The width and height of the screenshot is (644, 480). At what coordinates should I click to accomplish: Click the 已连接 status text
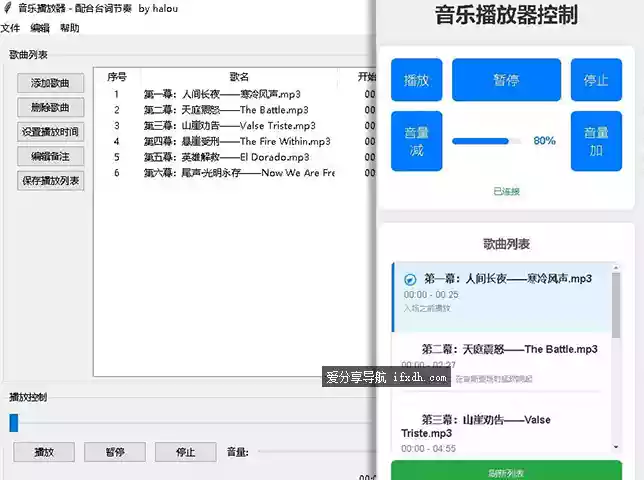pos(506,191)
